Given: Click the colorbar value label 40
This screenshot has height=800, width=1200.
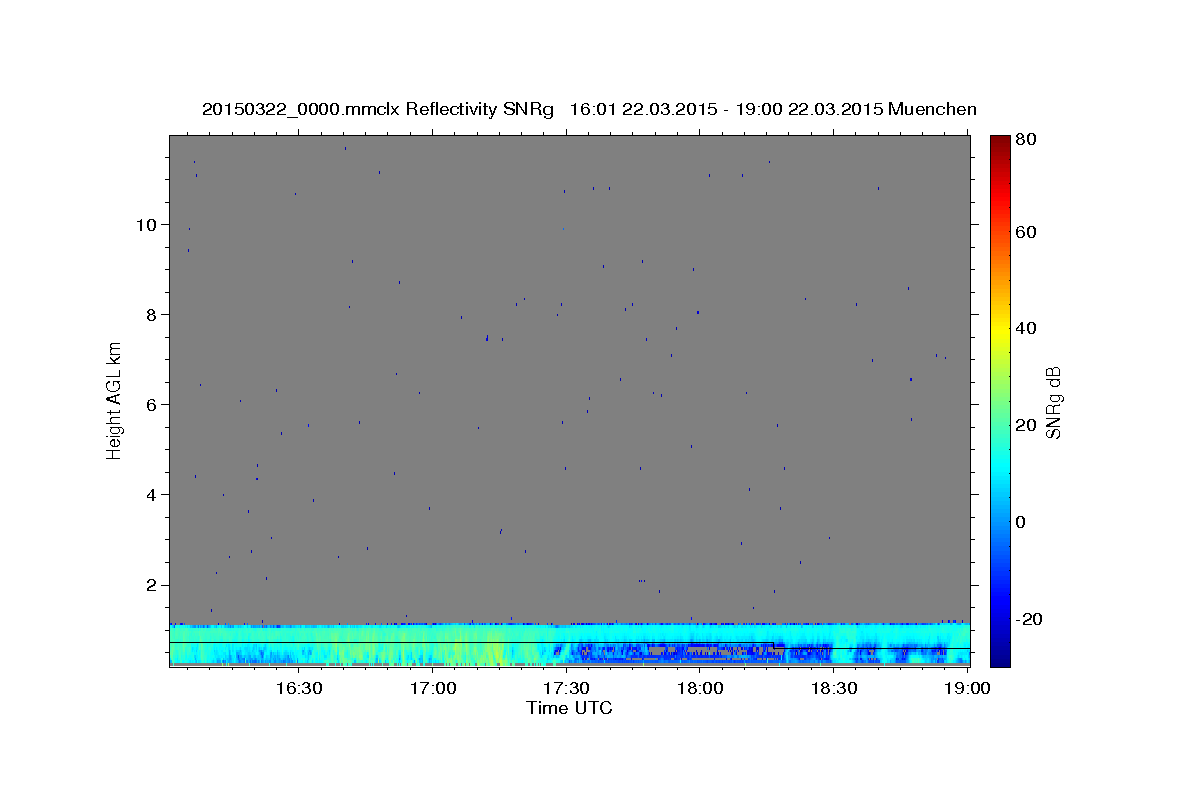Looking at the screenshot, I should 1028,328.
